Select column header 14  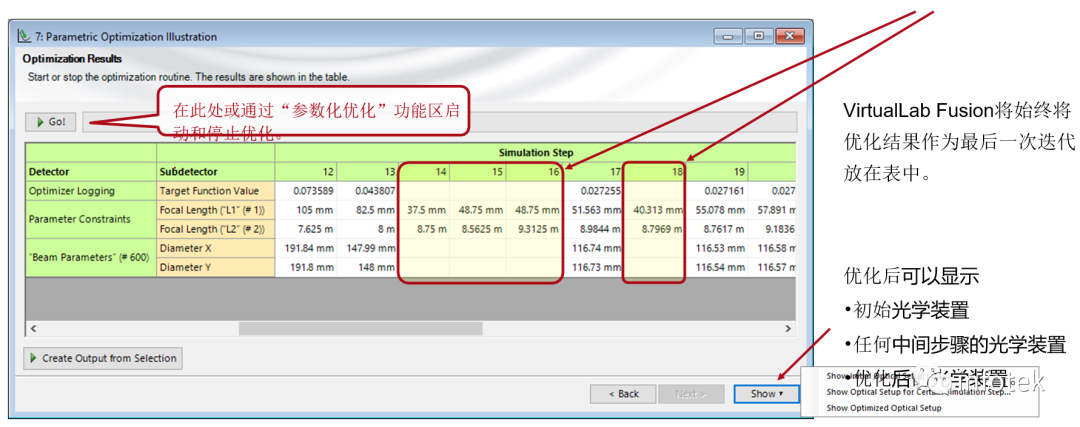[424, 171]
